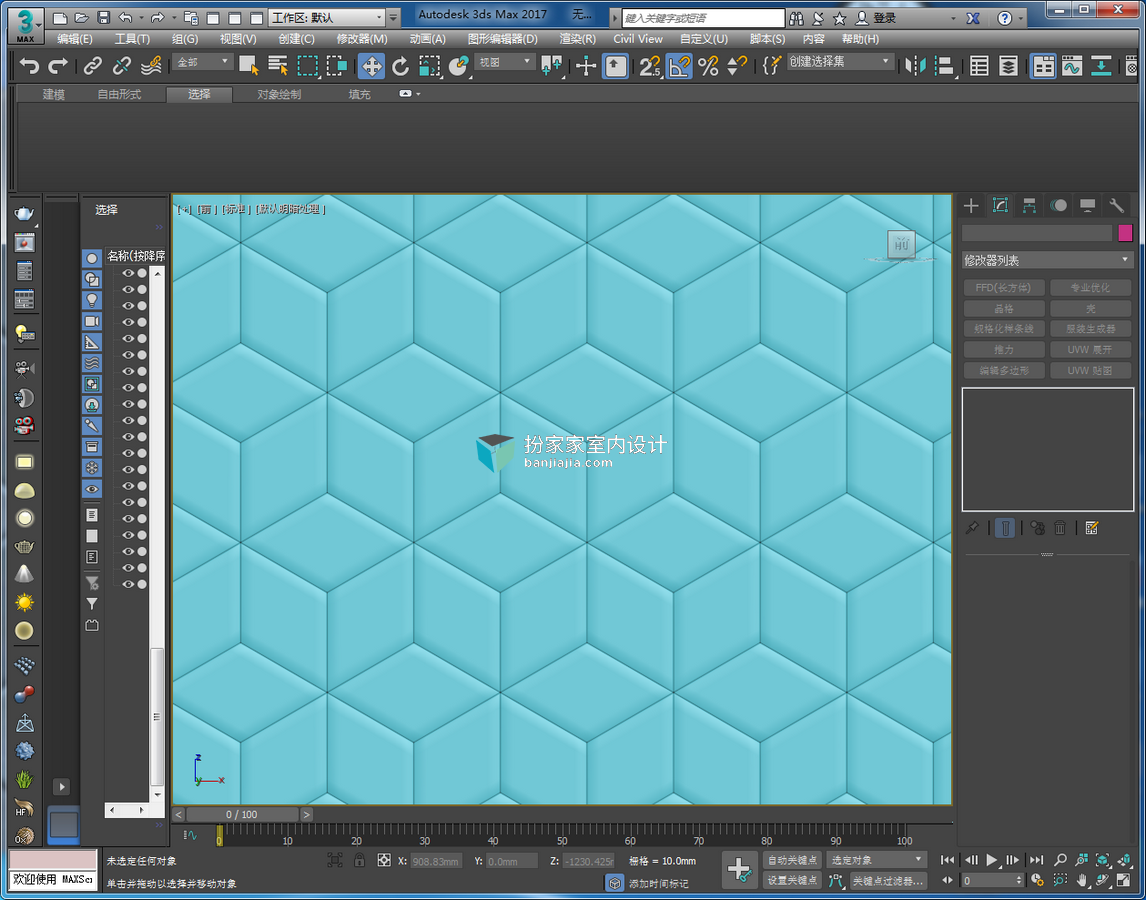Viewport: 1146px width, 900px height.
Task: Open Select by Name list tool
Action: [278, 67]
